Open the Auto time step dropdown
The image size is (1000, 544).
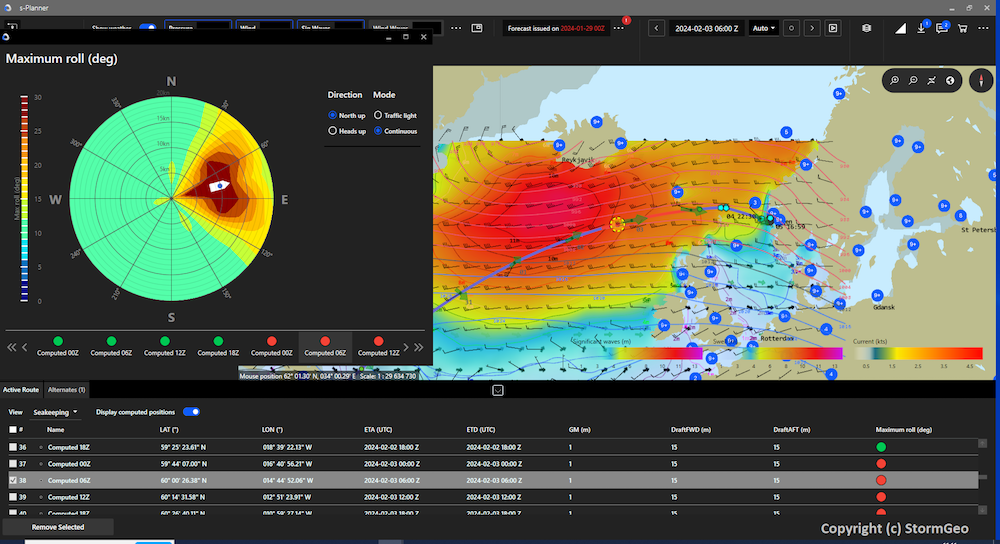[x=764, y=28]
